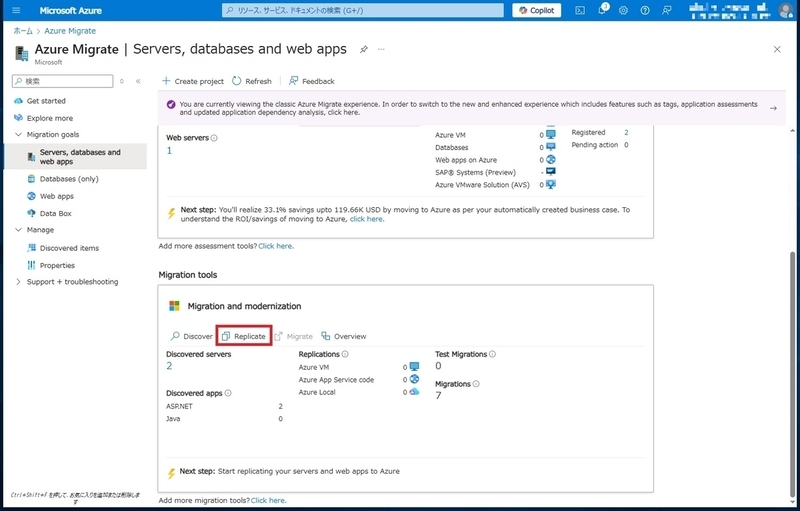The width and height of the screenshot is (800, 511).
Task: Open Copilot
Action: pos(536,10)
